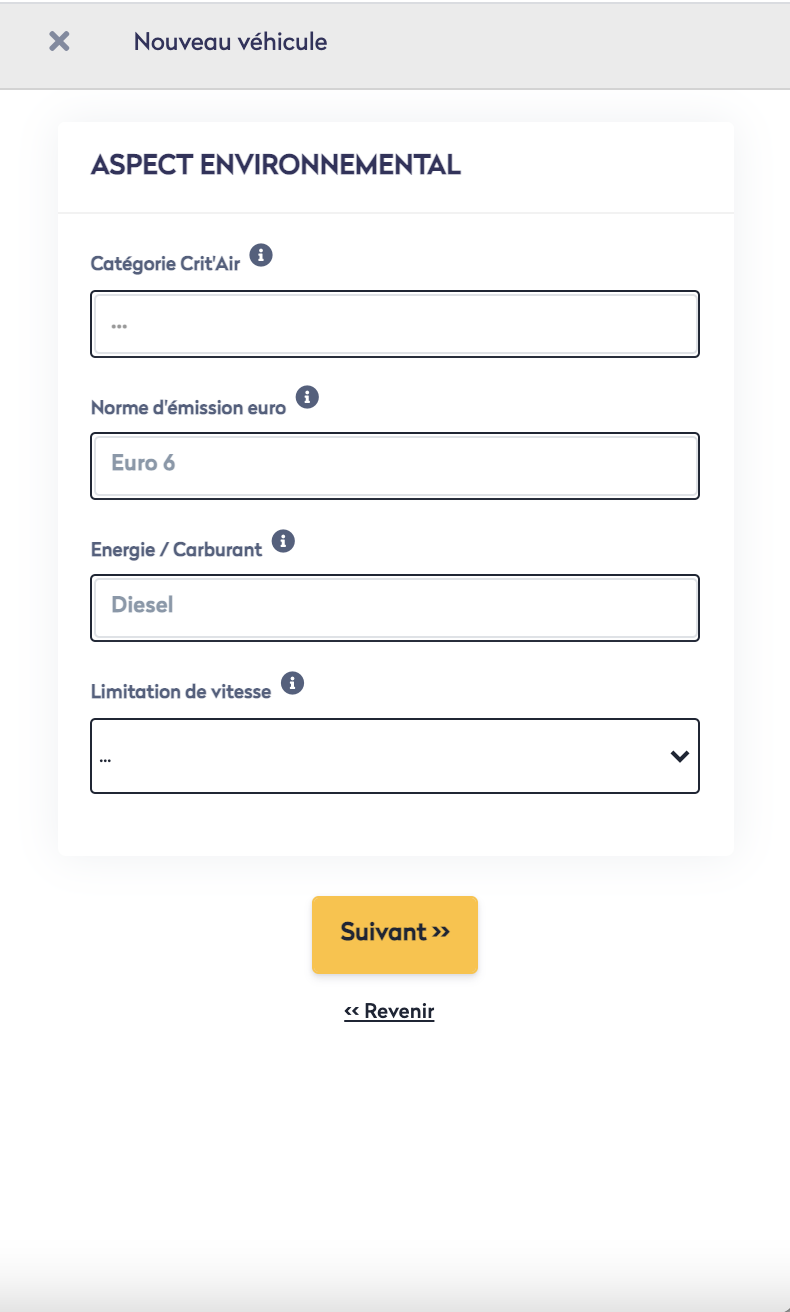The image size is (790, 1312).
Task: Click the Diesel placeholder text
Action: click(142, 605)
